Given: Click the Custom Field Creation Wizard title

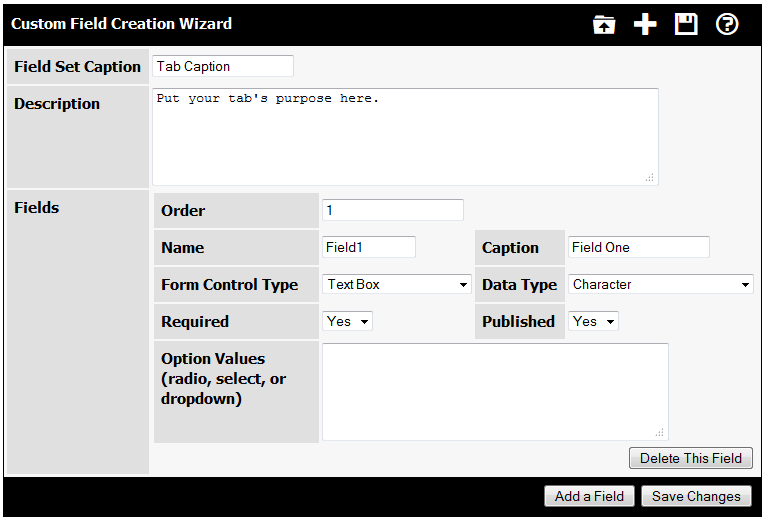Looking at the screenshot, I should point(121,23).
